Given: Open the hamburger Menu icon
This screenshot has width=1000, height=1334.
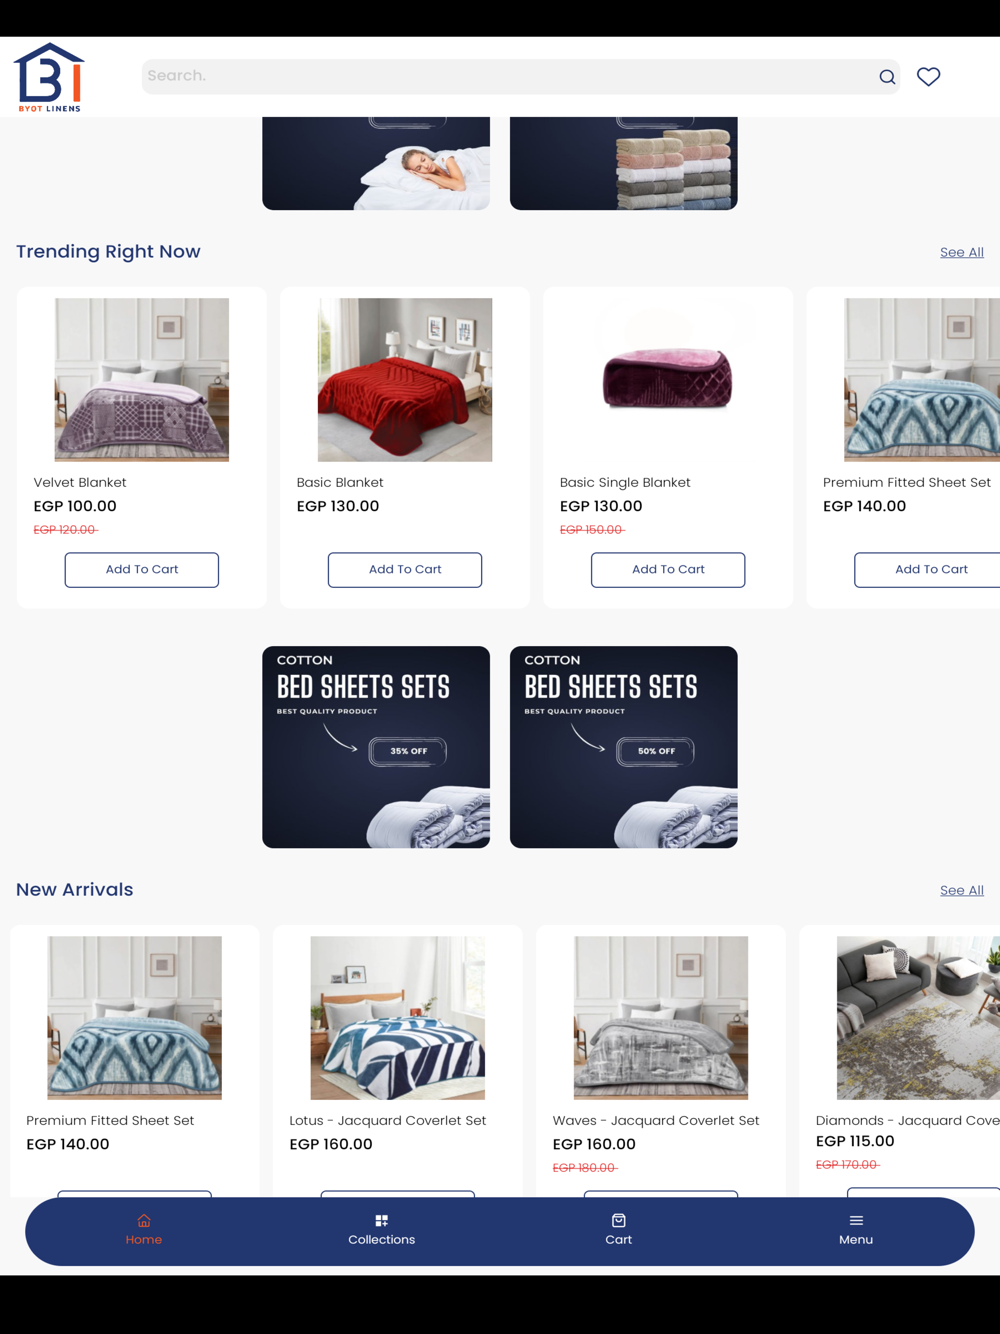Looking at the screenshot, I should 856,1221.
